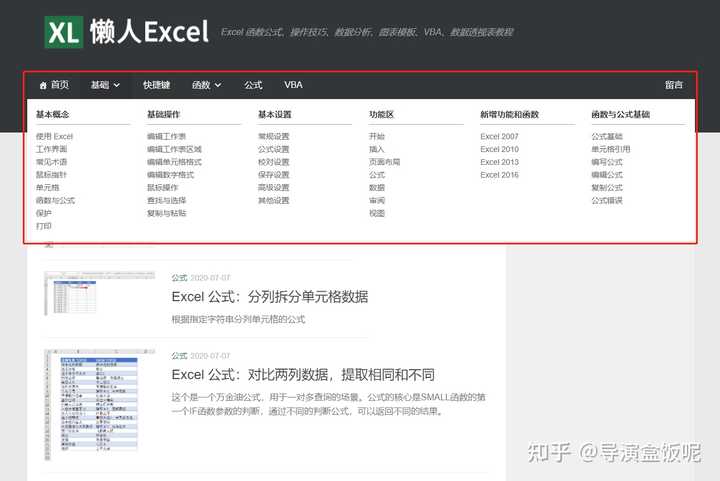Open 编辑单元格格式 entry

point(174,162)
